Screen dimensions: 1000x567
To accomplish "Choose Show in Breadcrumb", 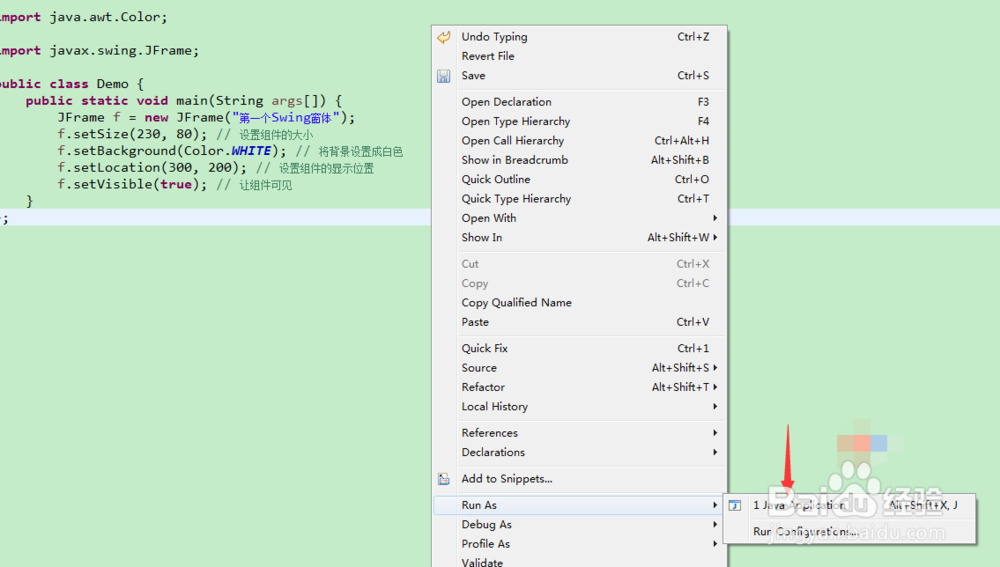I will [x=580, y=160].
